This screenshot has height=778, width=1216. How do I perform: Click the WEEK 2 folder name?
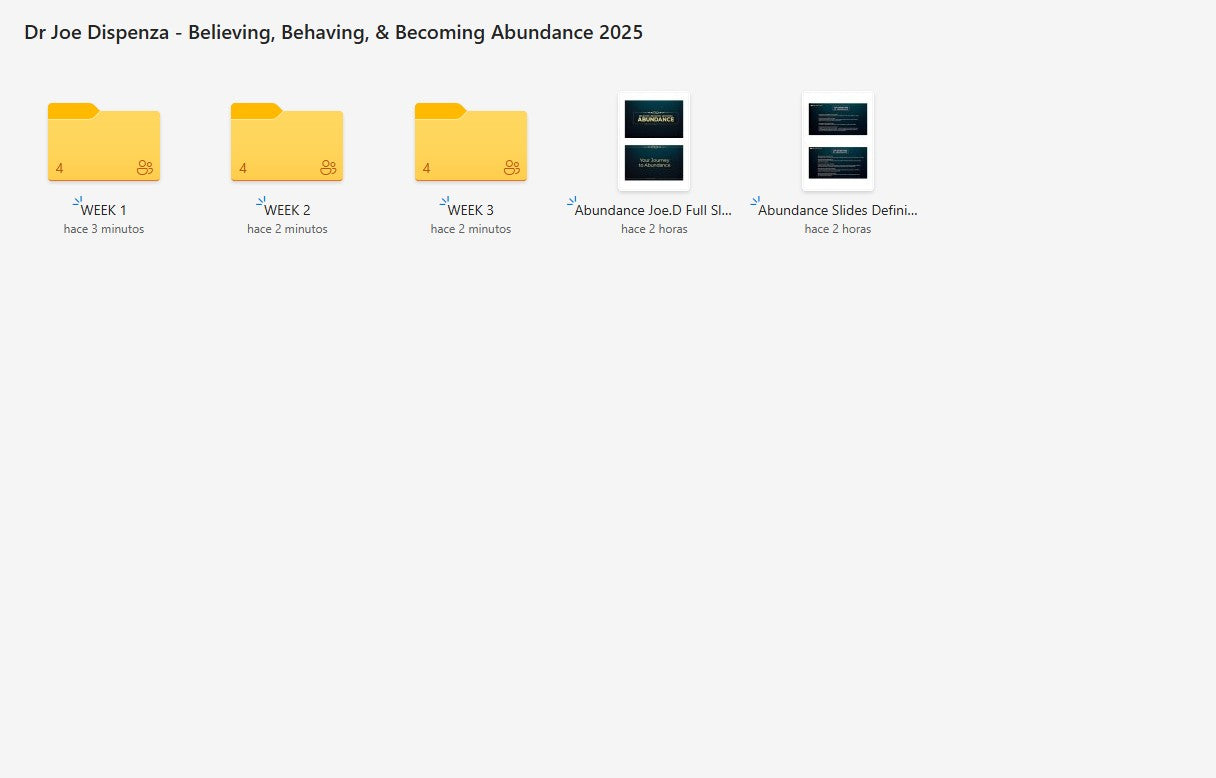pyautogui.click(x=288, y=211)
